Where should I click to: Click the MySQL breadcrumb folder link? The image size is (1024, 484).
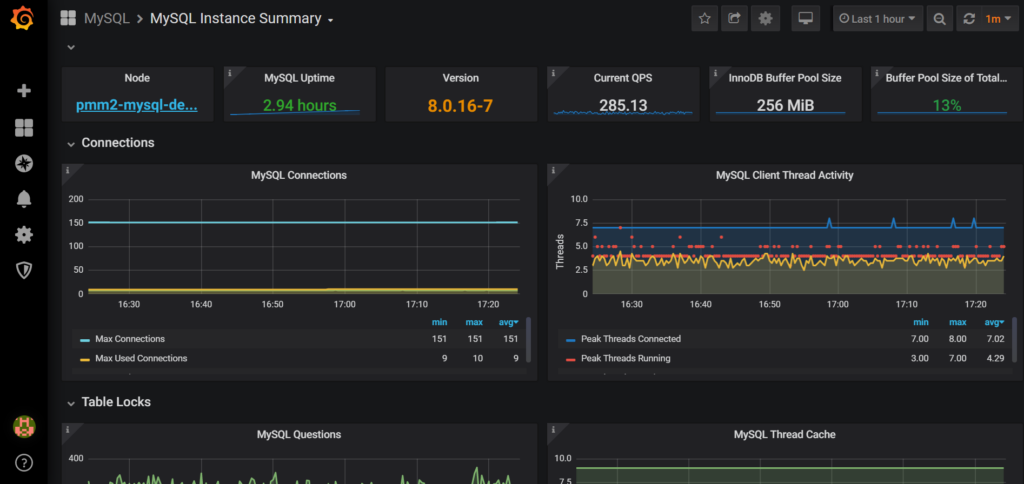coord(106,18)
